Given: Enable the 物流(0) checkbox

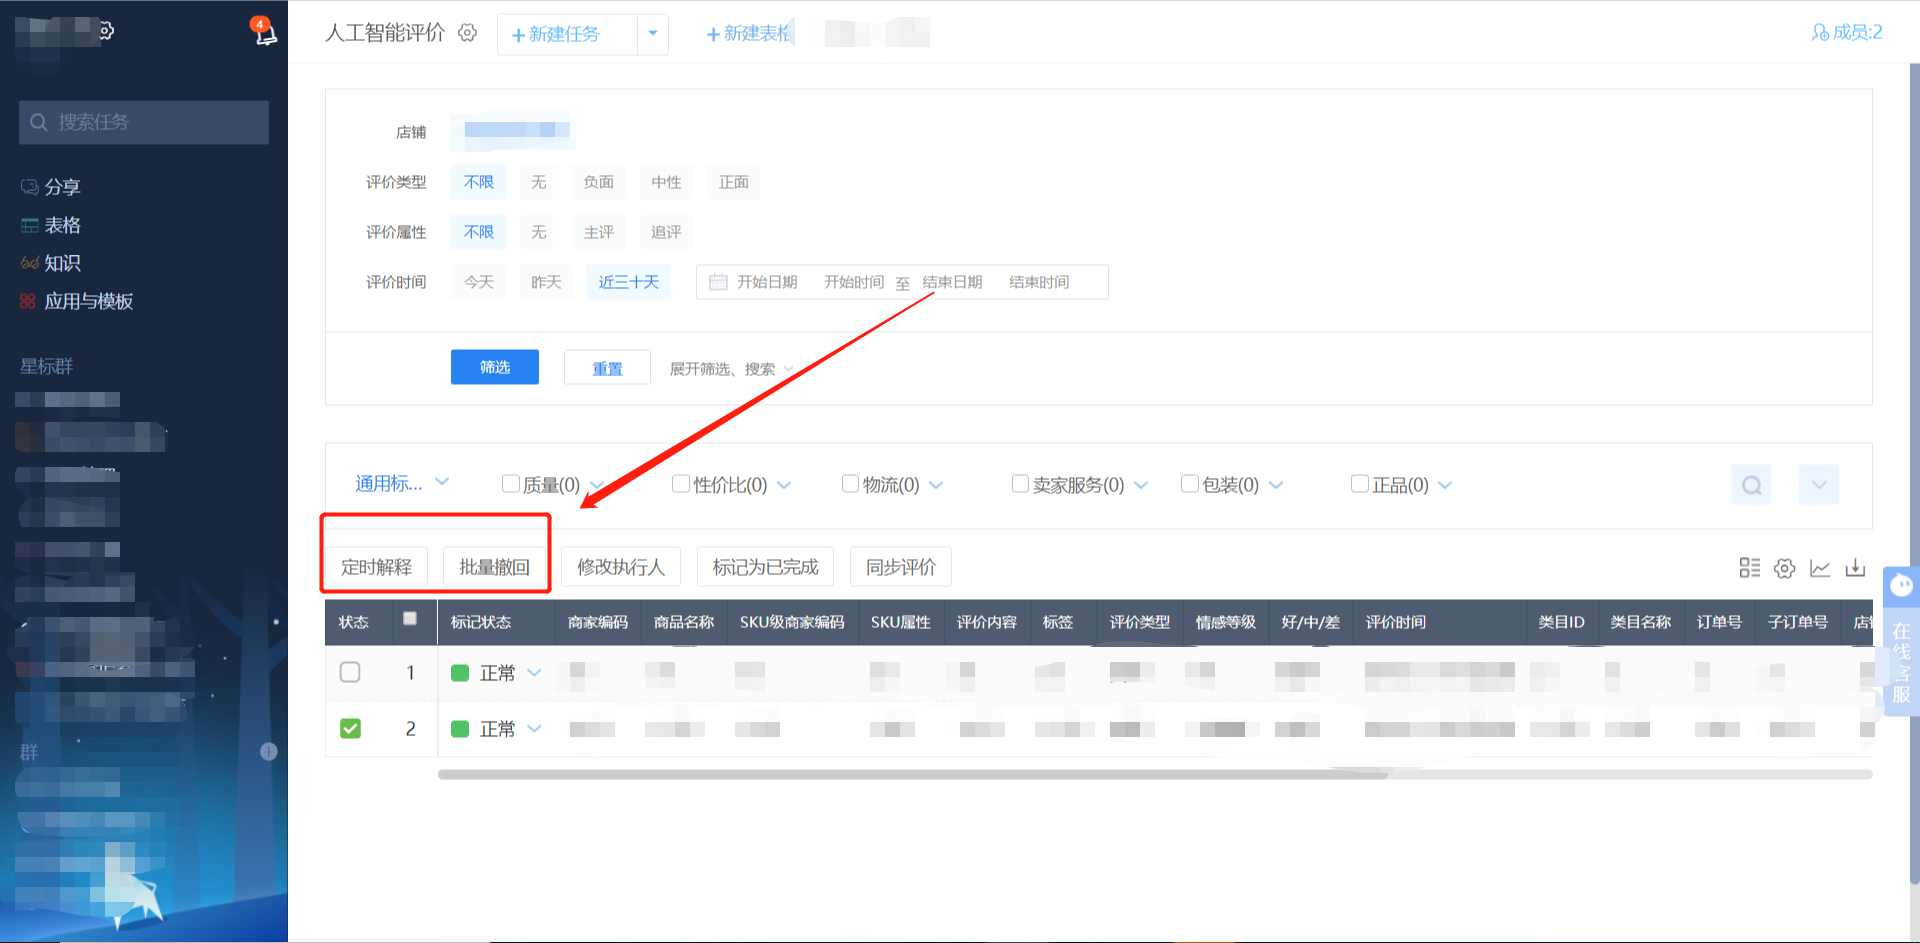Looking at the screenshot, I should pyautogui.click(x=851, y=484).
